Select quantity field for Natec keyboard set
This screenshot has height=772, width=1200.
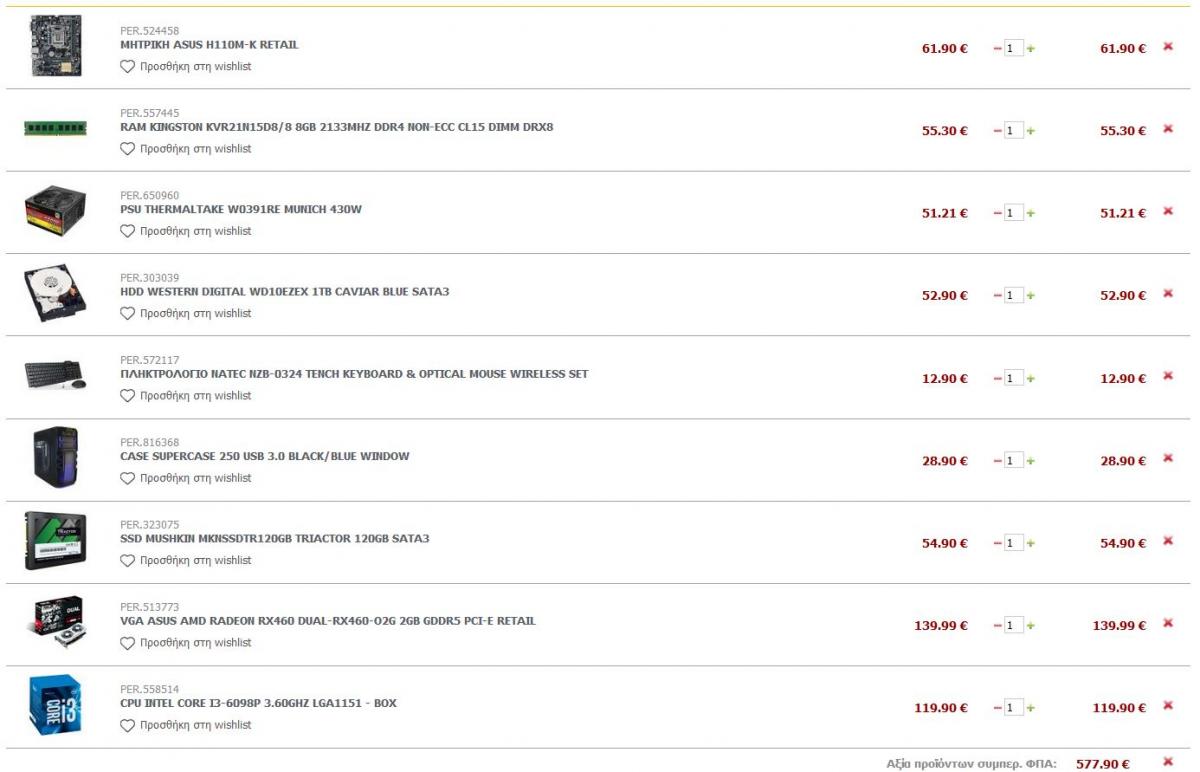click(x=1014, y=379)
